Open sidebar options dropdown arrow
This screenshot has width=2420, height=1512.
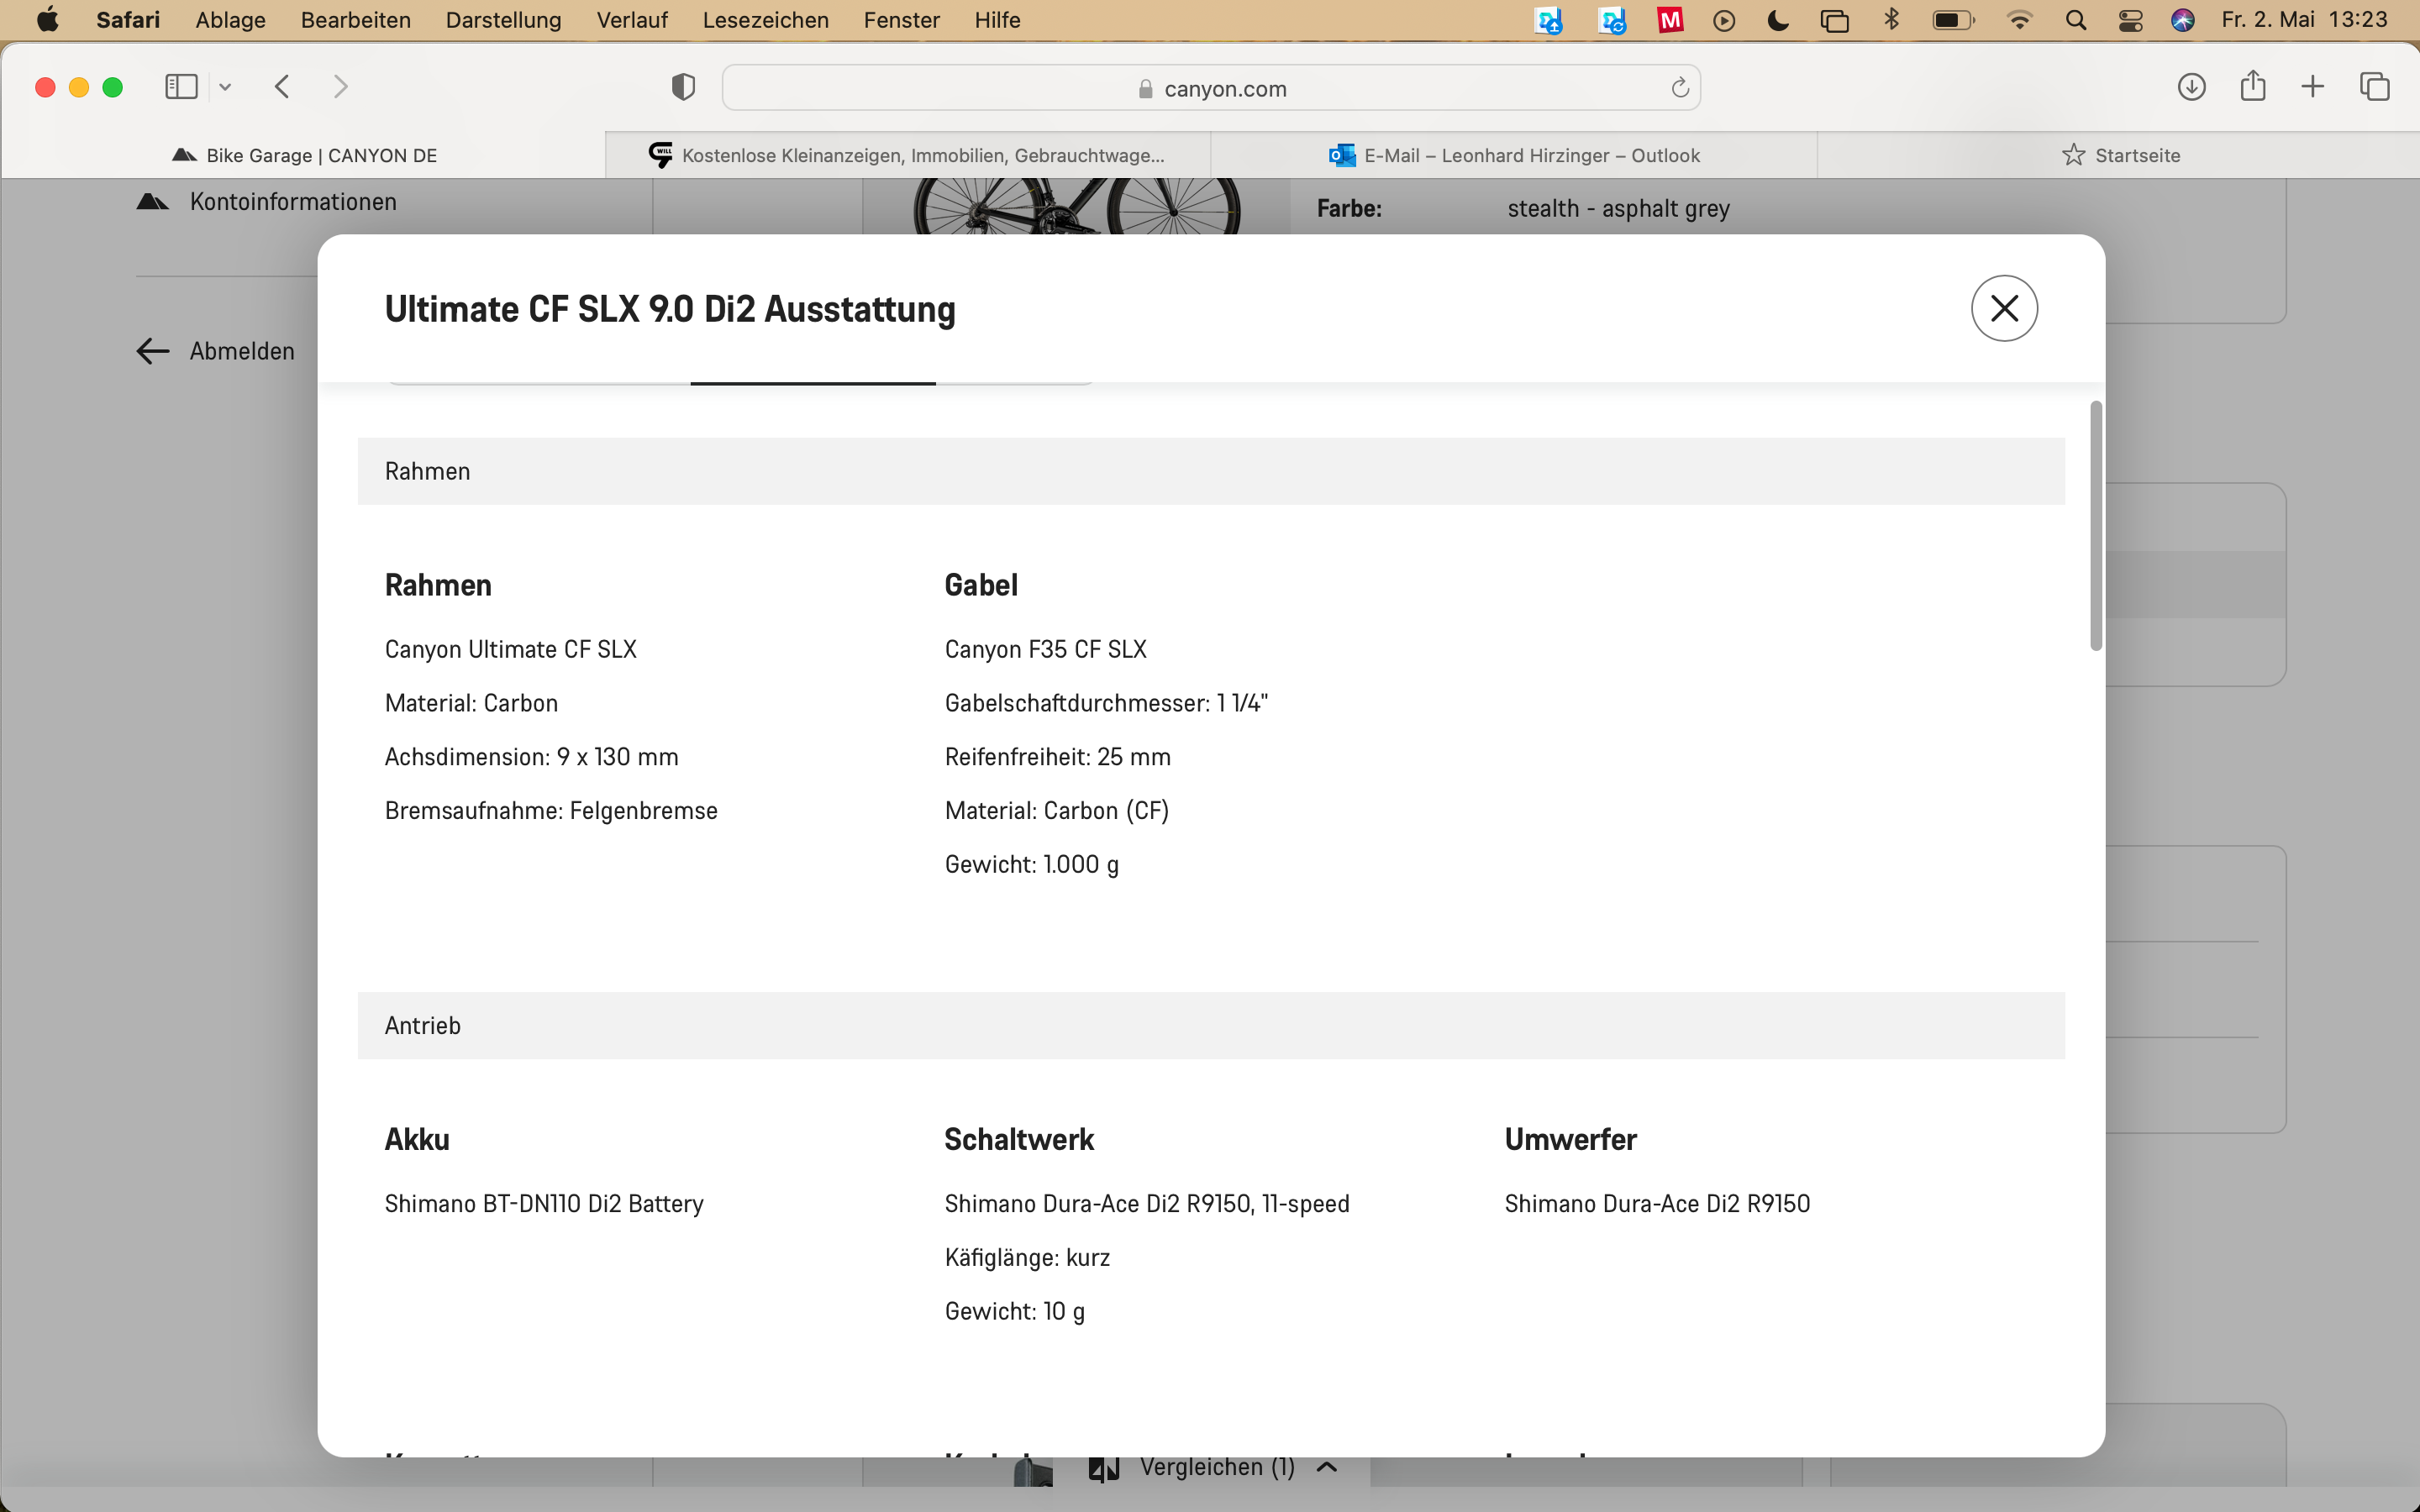(225, 87)
